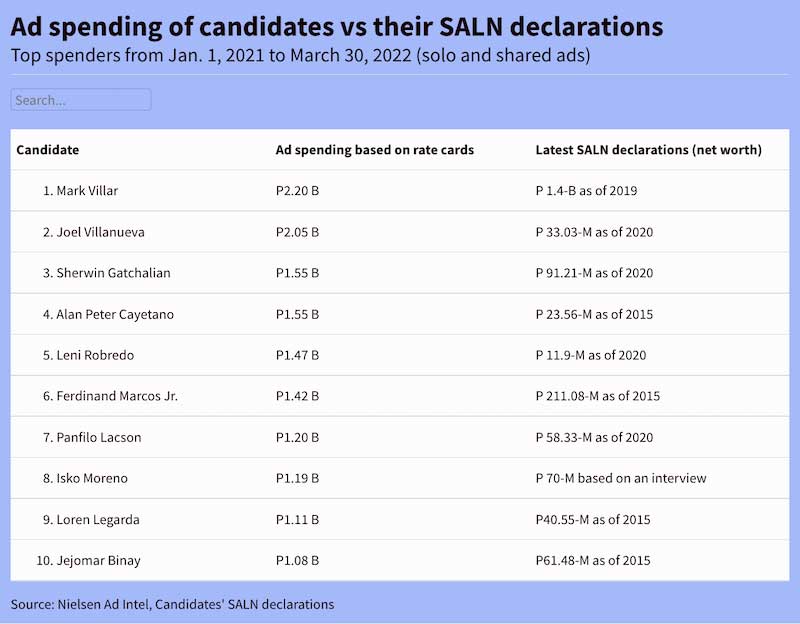800x624 pixels.
Task: Select the Leni Robredo row
Action: click(x=399, y=355)
